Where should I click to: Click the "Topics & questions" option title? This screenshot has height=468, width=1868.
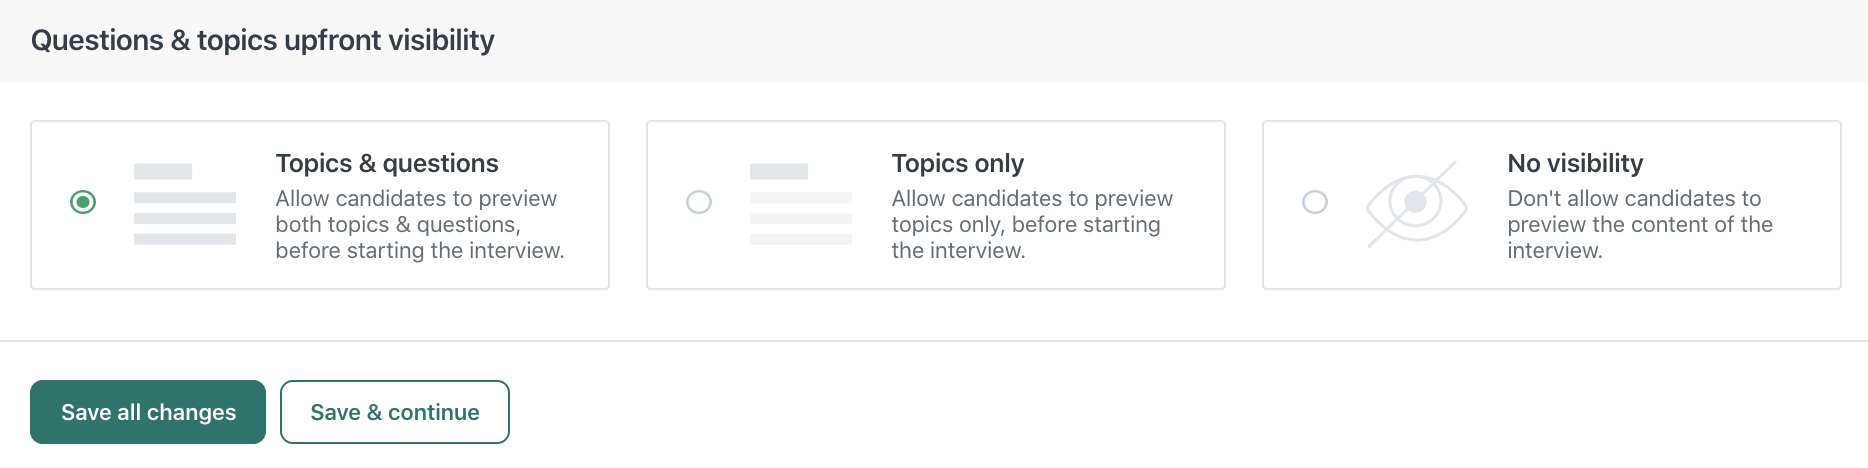387,163
